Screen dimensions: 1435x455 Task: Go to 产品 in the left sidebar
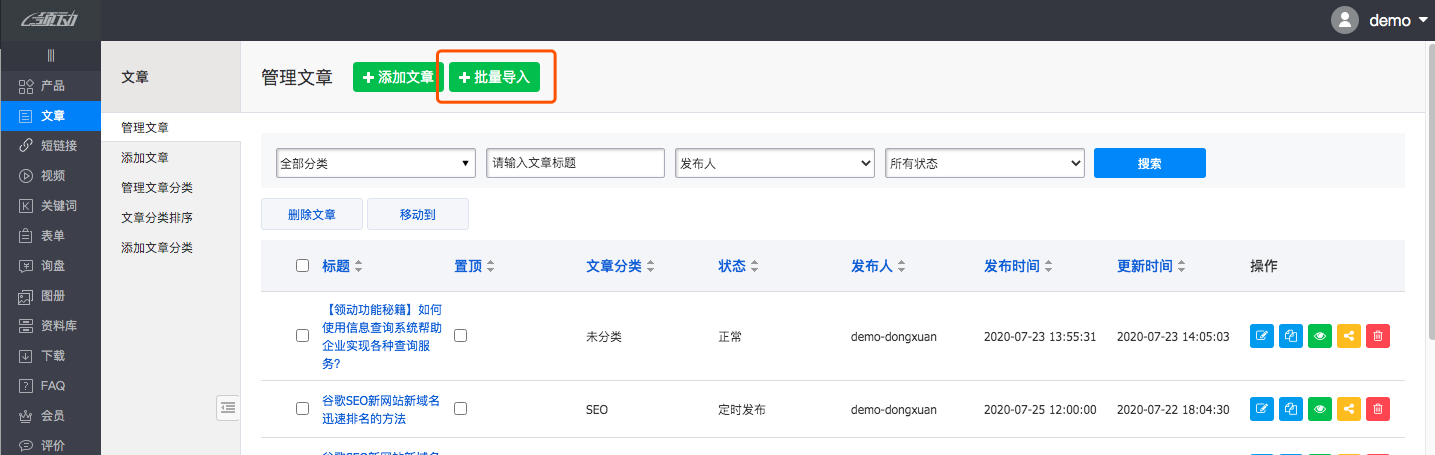point(52,86)
